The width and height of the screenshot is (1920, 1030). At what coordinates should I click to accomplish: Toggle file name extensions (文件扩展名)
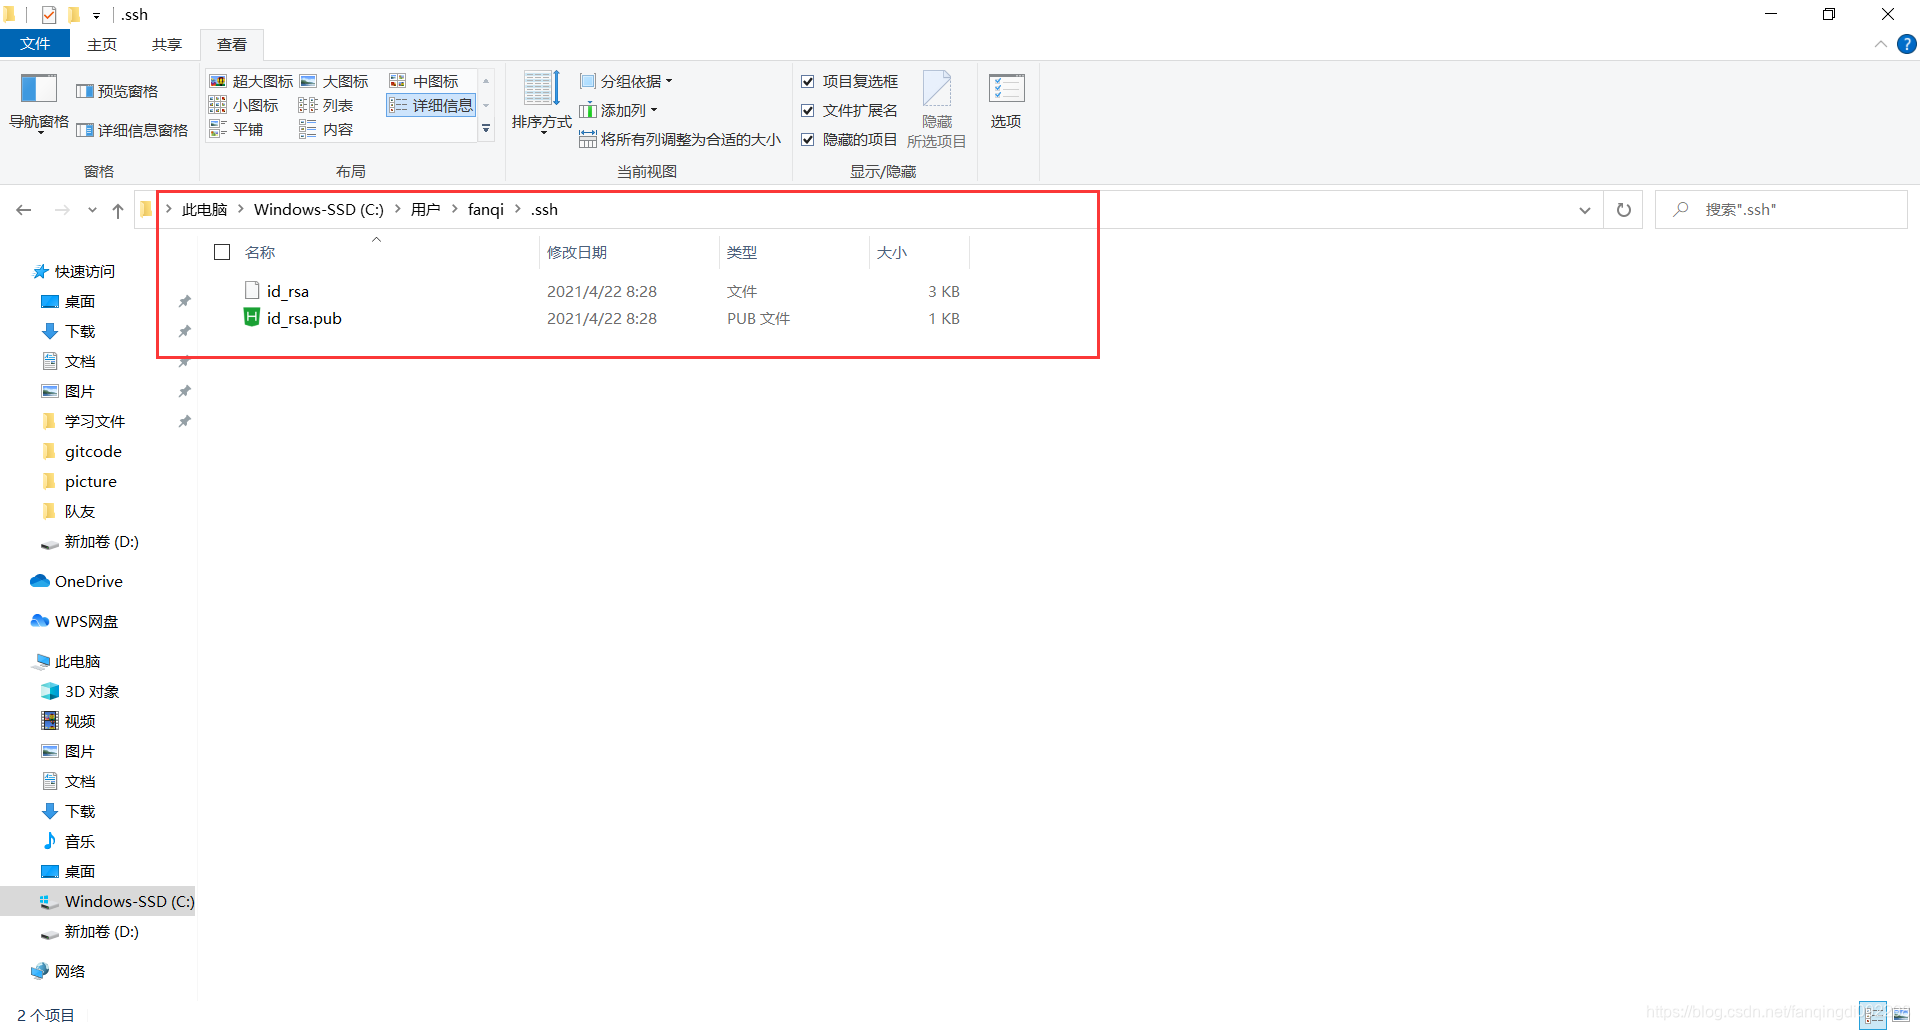(850, 110)
